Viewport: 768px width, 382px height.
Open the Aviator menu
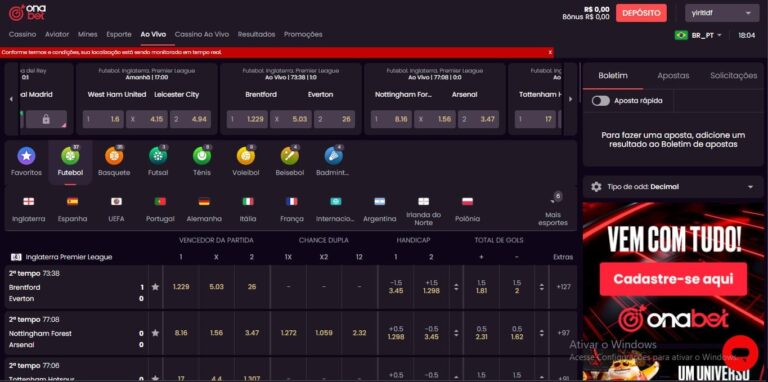coord(57,35)
